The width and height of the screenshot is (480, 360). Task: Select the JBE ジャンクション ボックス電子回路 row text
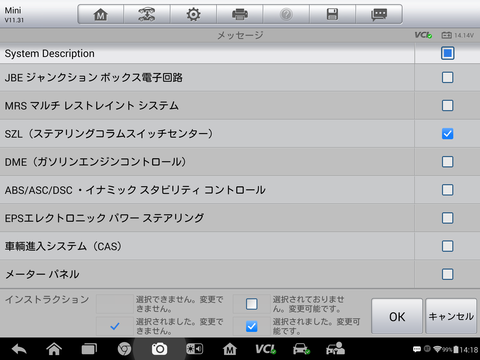pos(93,78)
